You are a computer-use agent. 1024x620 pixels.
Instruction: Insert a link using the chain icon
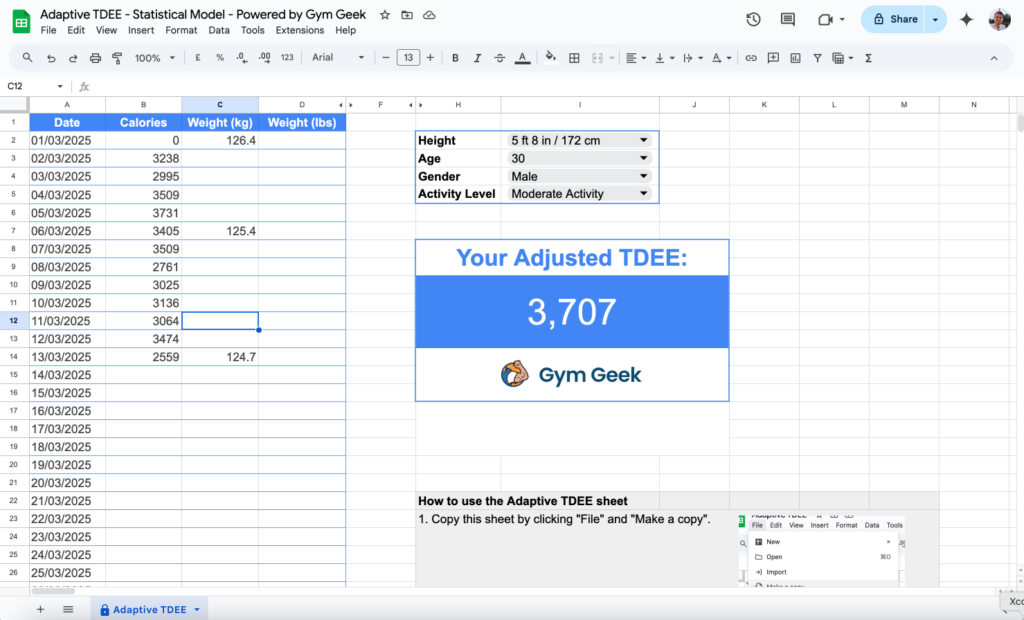(752, 57)
